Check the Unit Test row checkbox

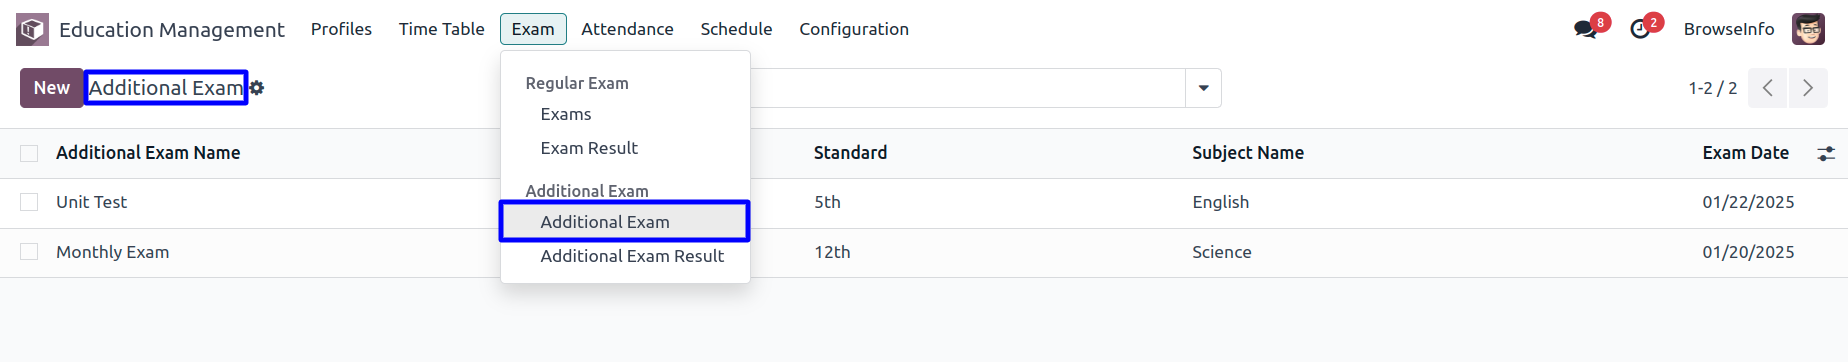pos(29,202)
